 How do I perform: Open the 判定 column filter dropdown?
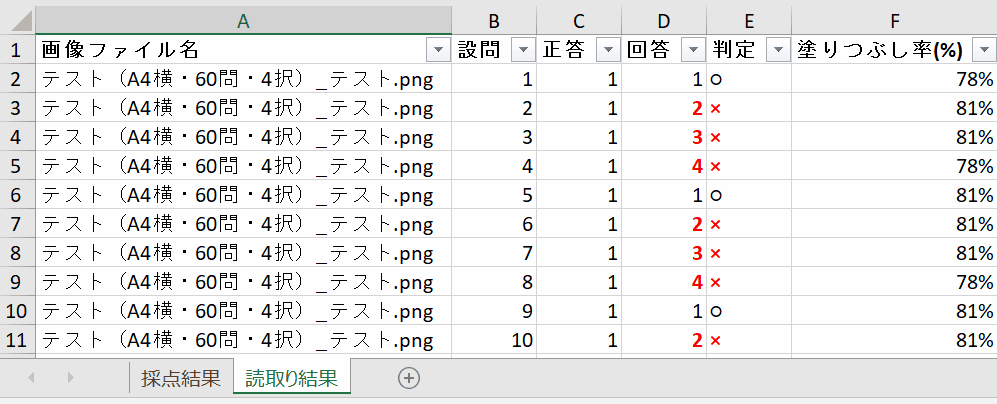point(776,50)
